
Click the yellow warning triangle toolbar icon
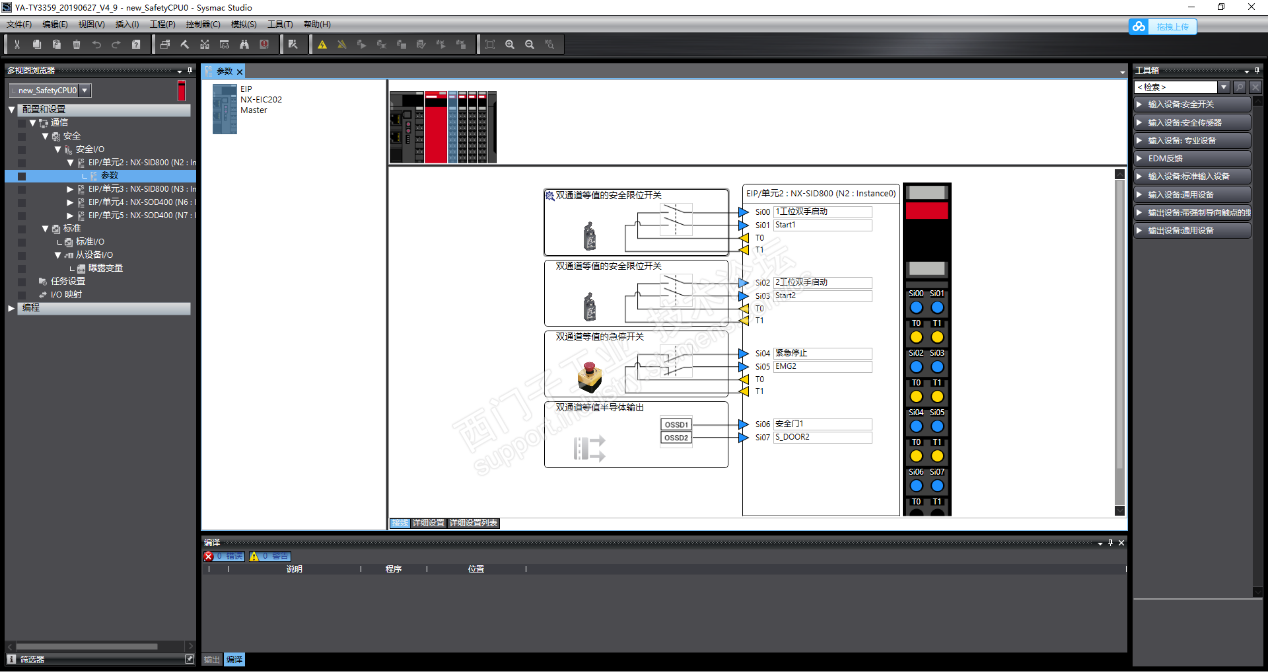[322, 44]
